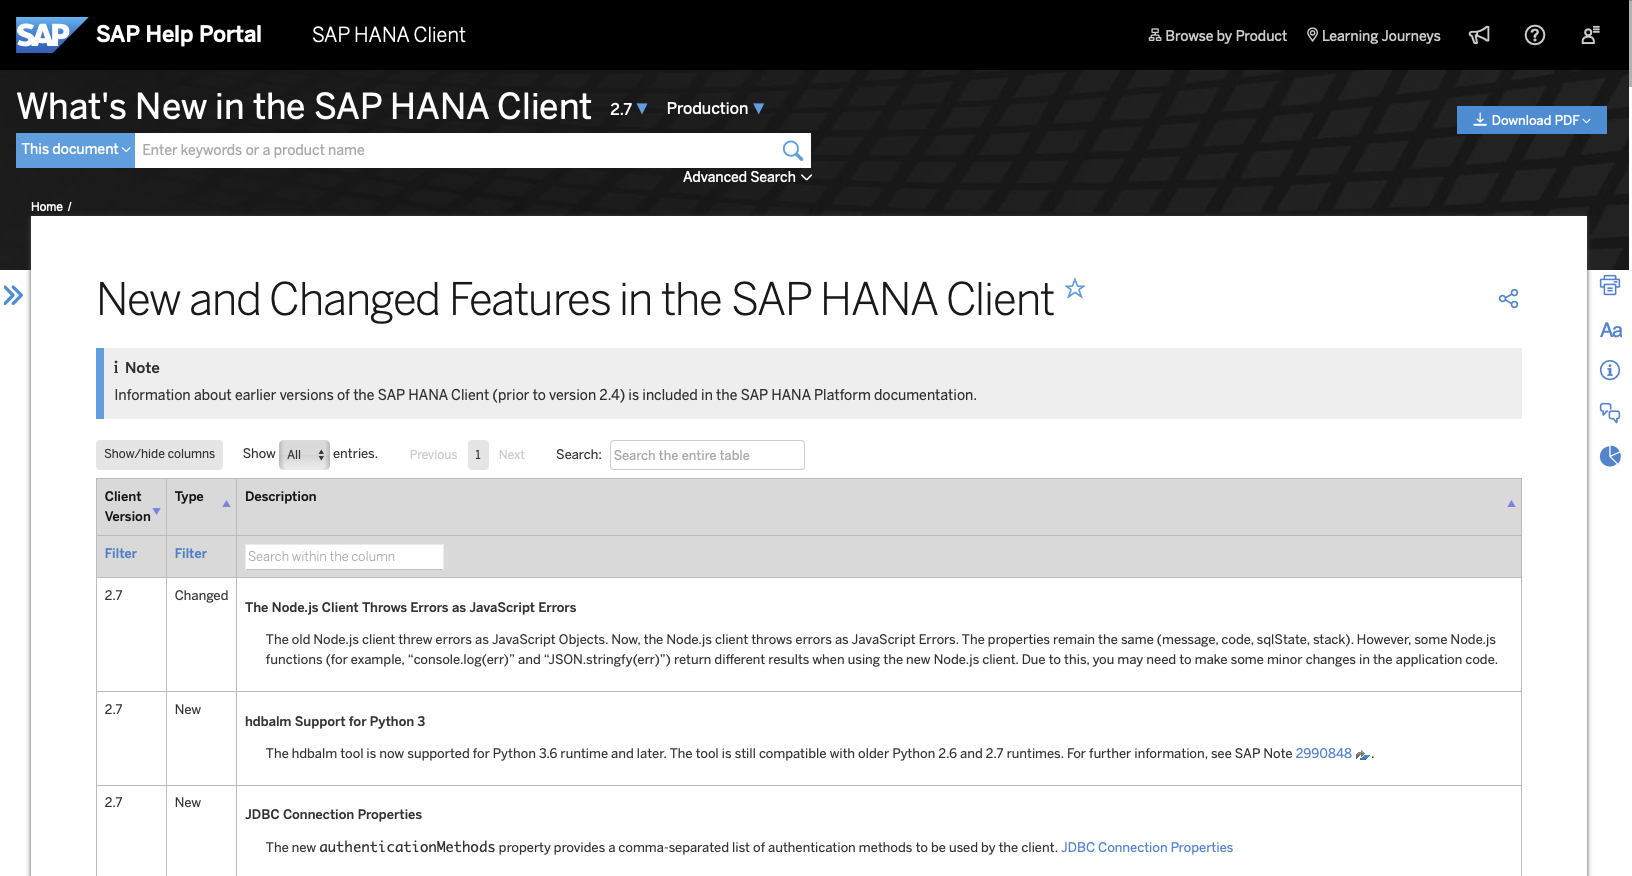Click the SAP logo
This screenshot has width=1632, height=876.
52,35
